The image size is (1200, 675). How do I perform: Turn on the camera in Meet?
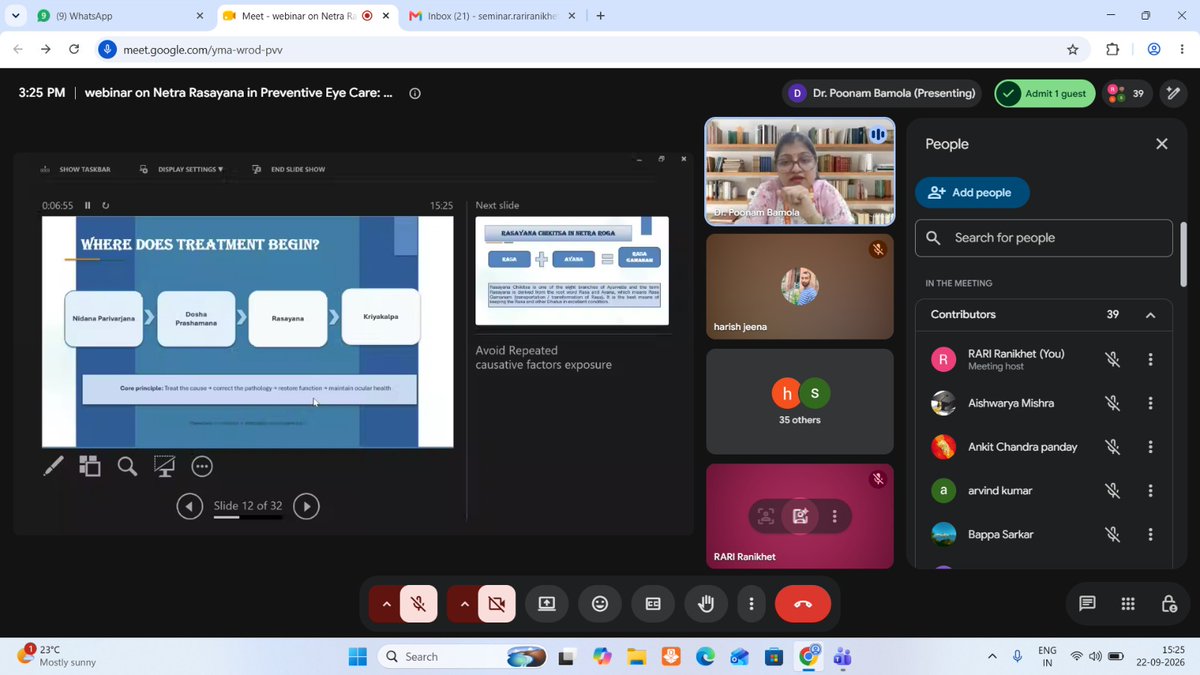pos(497,604)
